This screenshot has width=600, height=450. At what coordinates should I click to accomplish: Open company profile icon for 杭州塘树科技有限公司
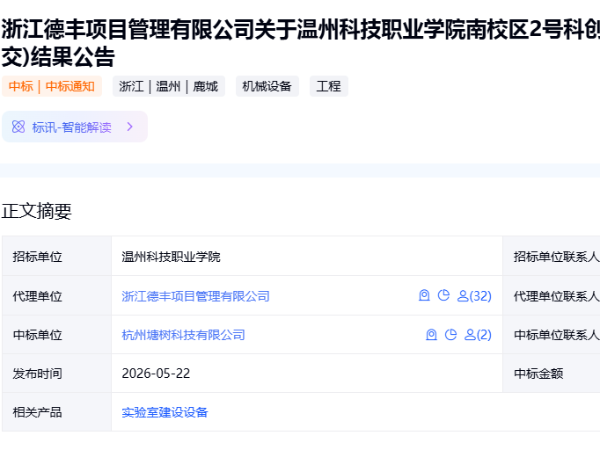pos(431,334)
